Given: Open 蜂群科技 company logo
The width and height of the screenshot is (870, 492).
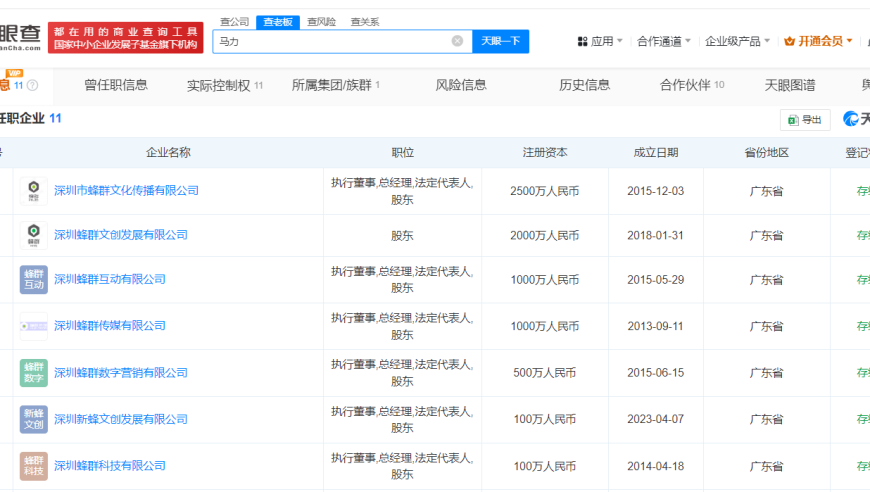Looking at the screenshot, I should (34, 466).
